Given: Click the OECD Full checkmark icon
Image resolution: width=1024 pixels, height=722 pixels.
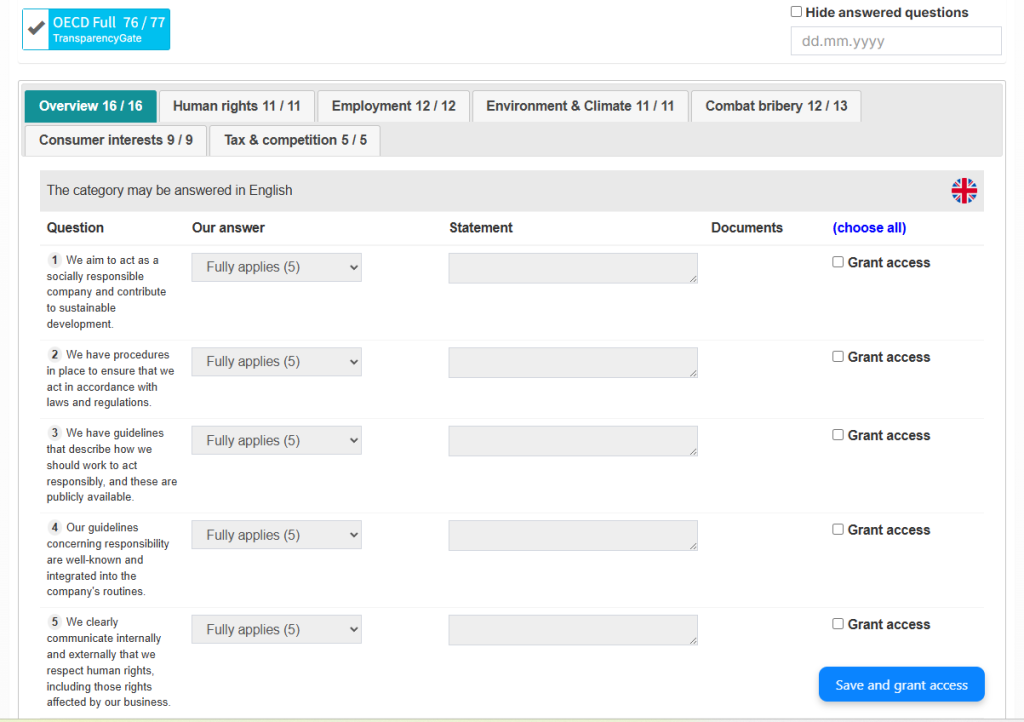Looking at the screenshot, I should click(x=36, y=29).
